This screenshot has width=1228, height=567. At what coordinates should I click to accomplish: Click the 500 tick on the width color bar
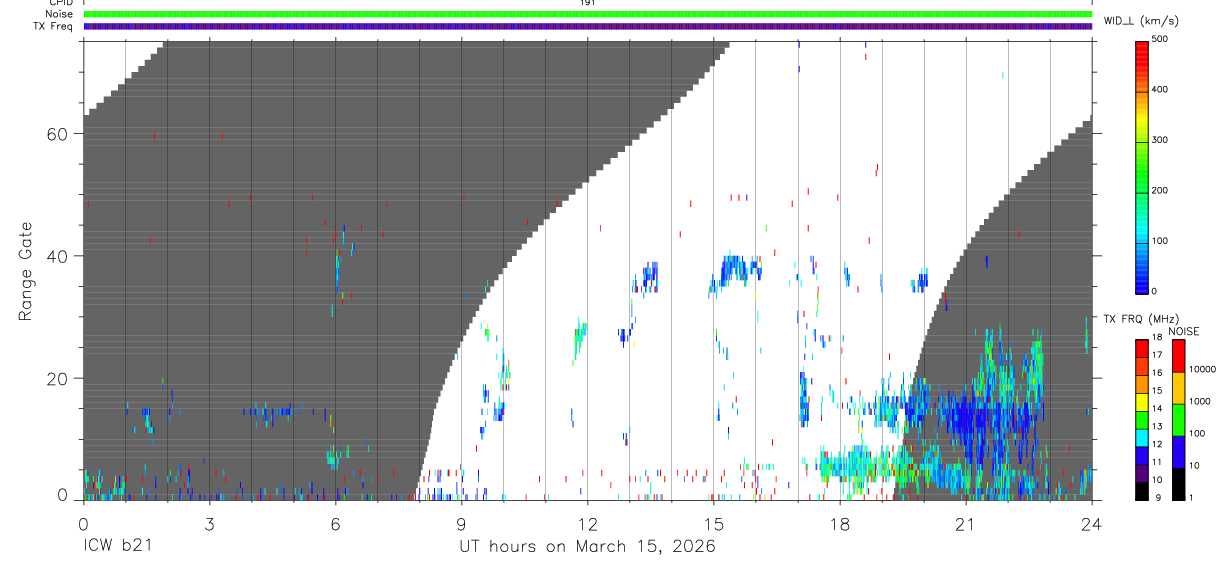1162,39
